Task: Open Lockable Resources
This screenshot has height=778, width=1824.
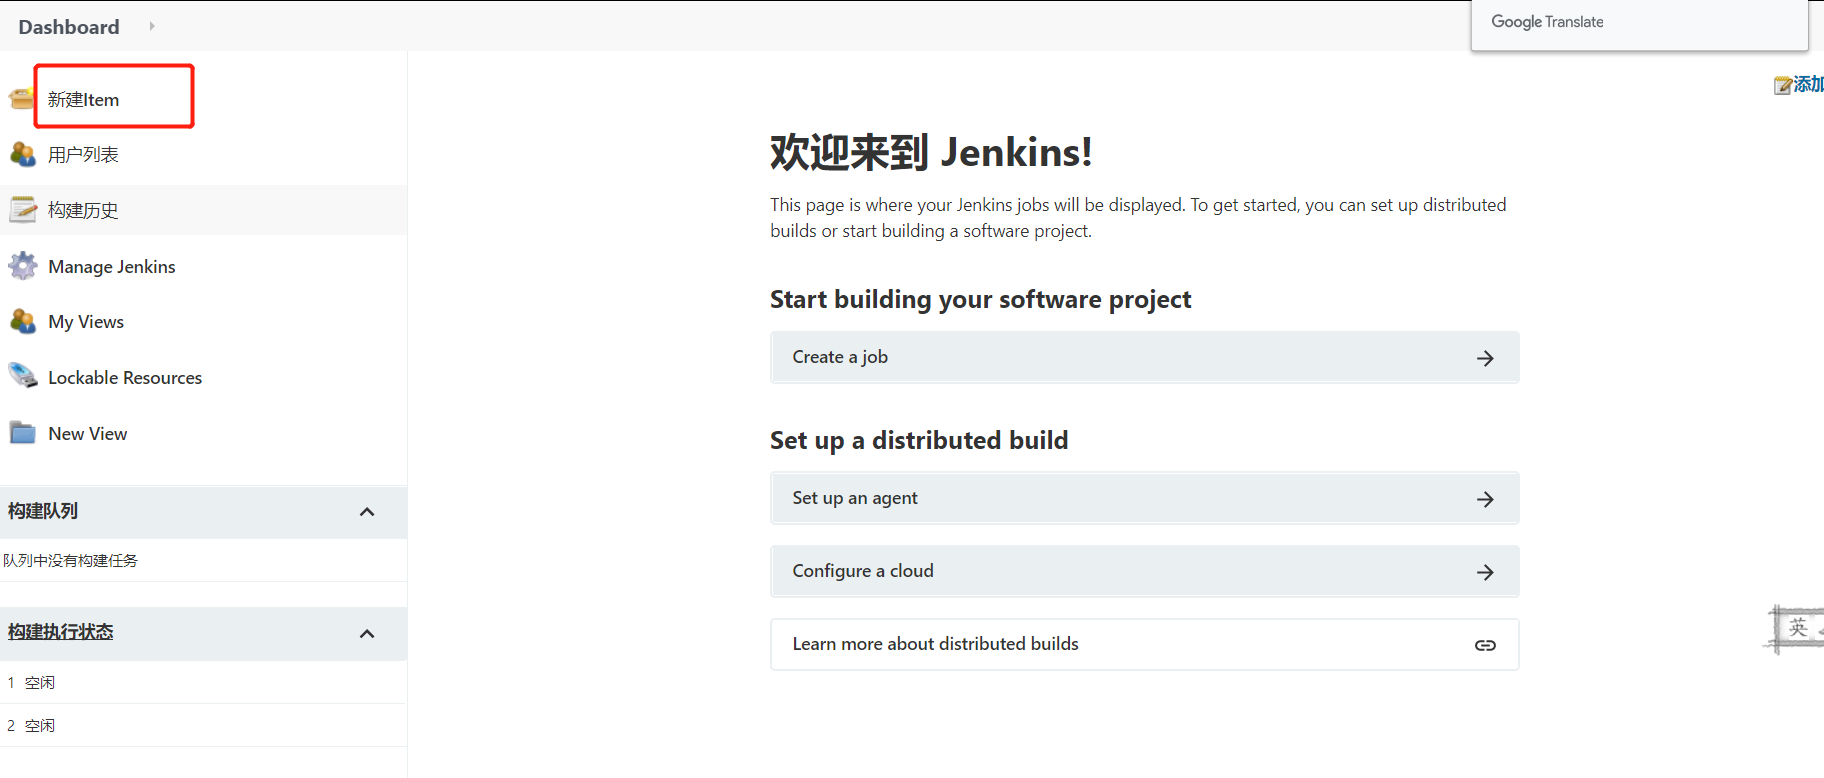Action: [125, 378]
